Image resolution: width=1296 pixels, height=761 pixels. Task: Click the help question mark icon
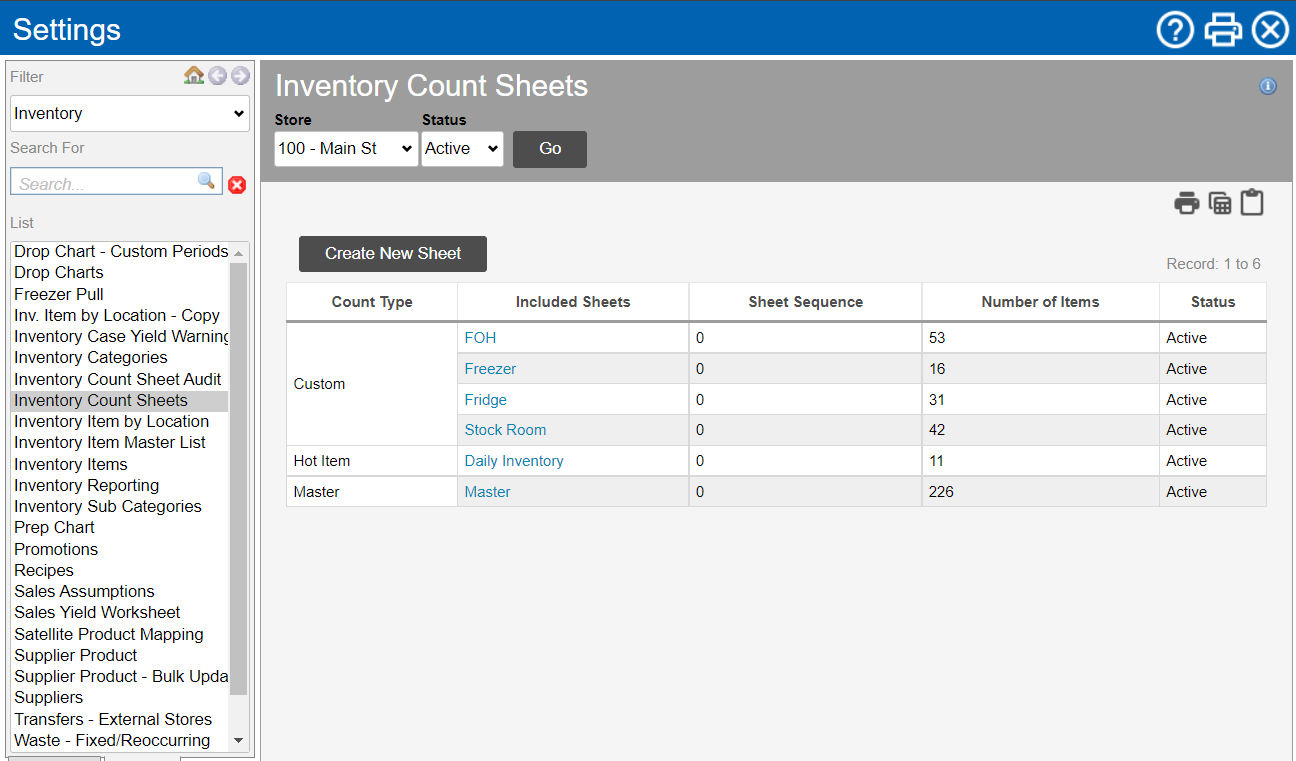click(1175, 29)
